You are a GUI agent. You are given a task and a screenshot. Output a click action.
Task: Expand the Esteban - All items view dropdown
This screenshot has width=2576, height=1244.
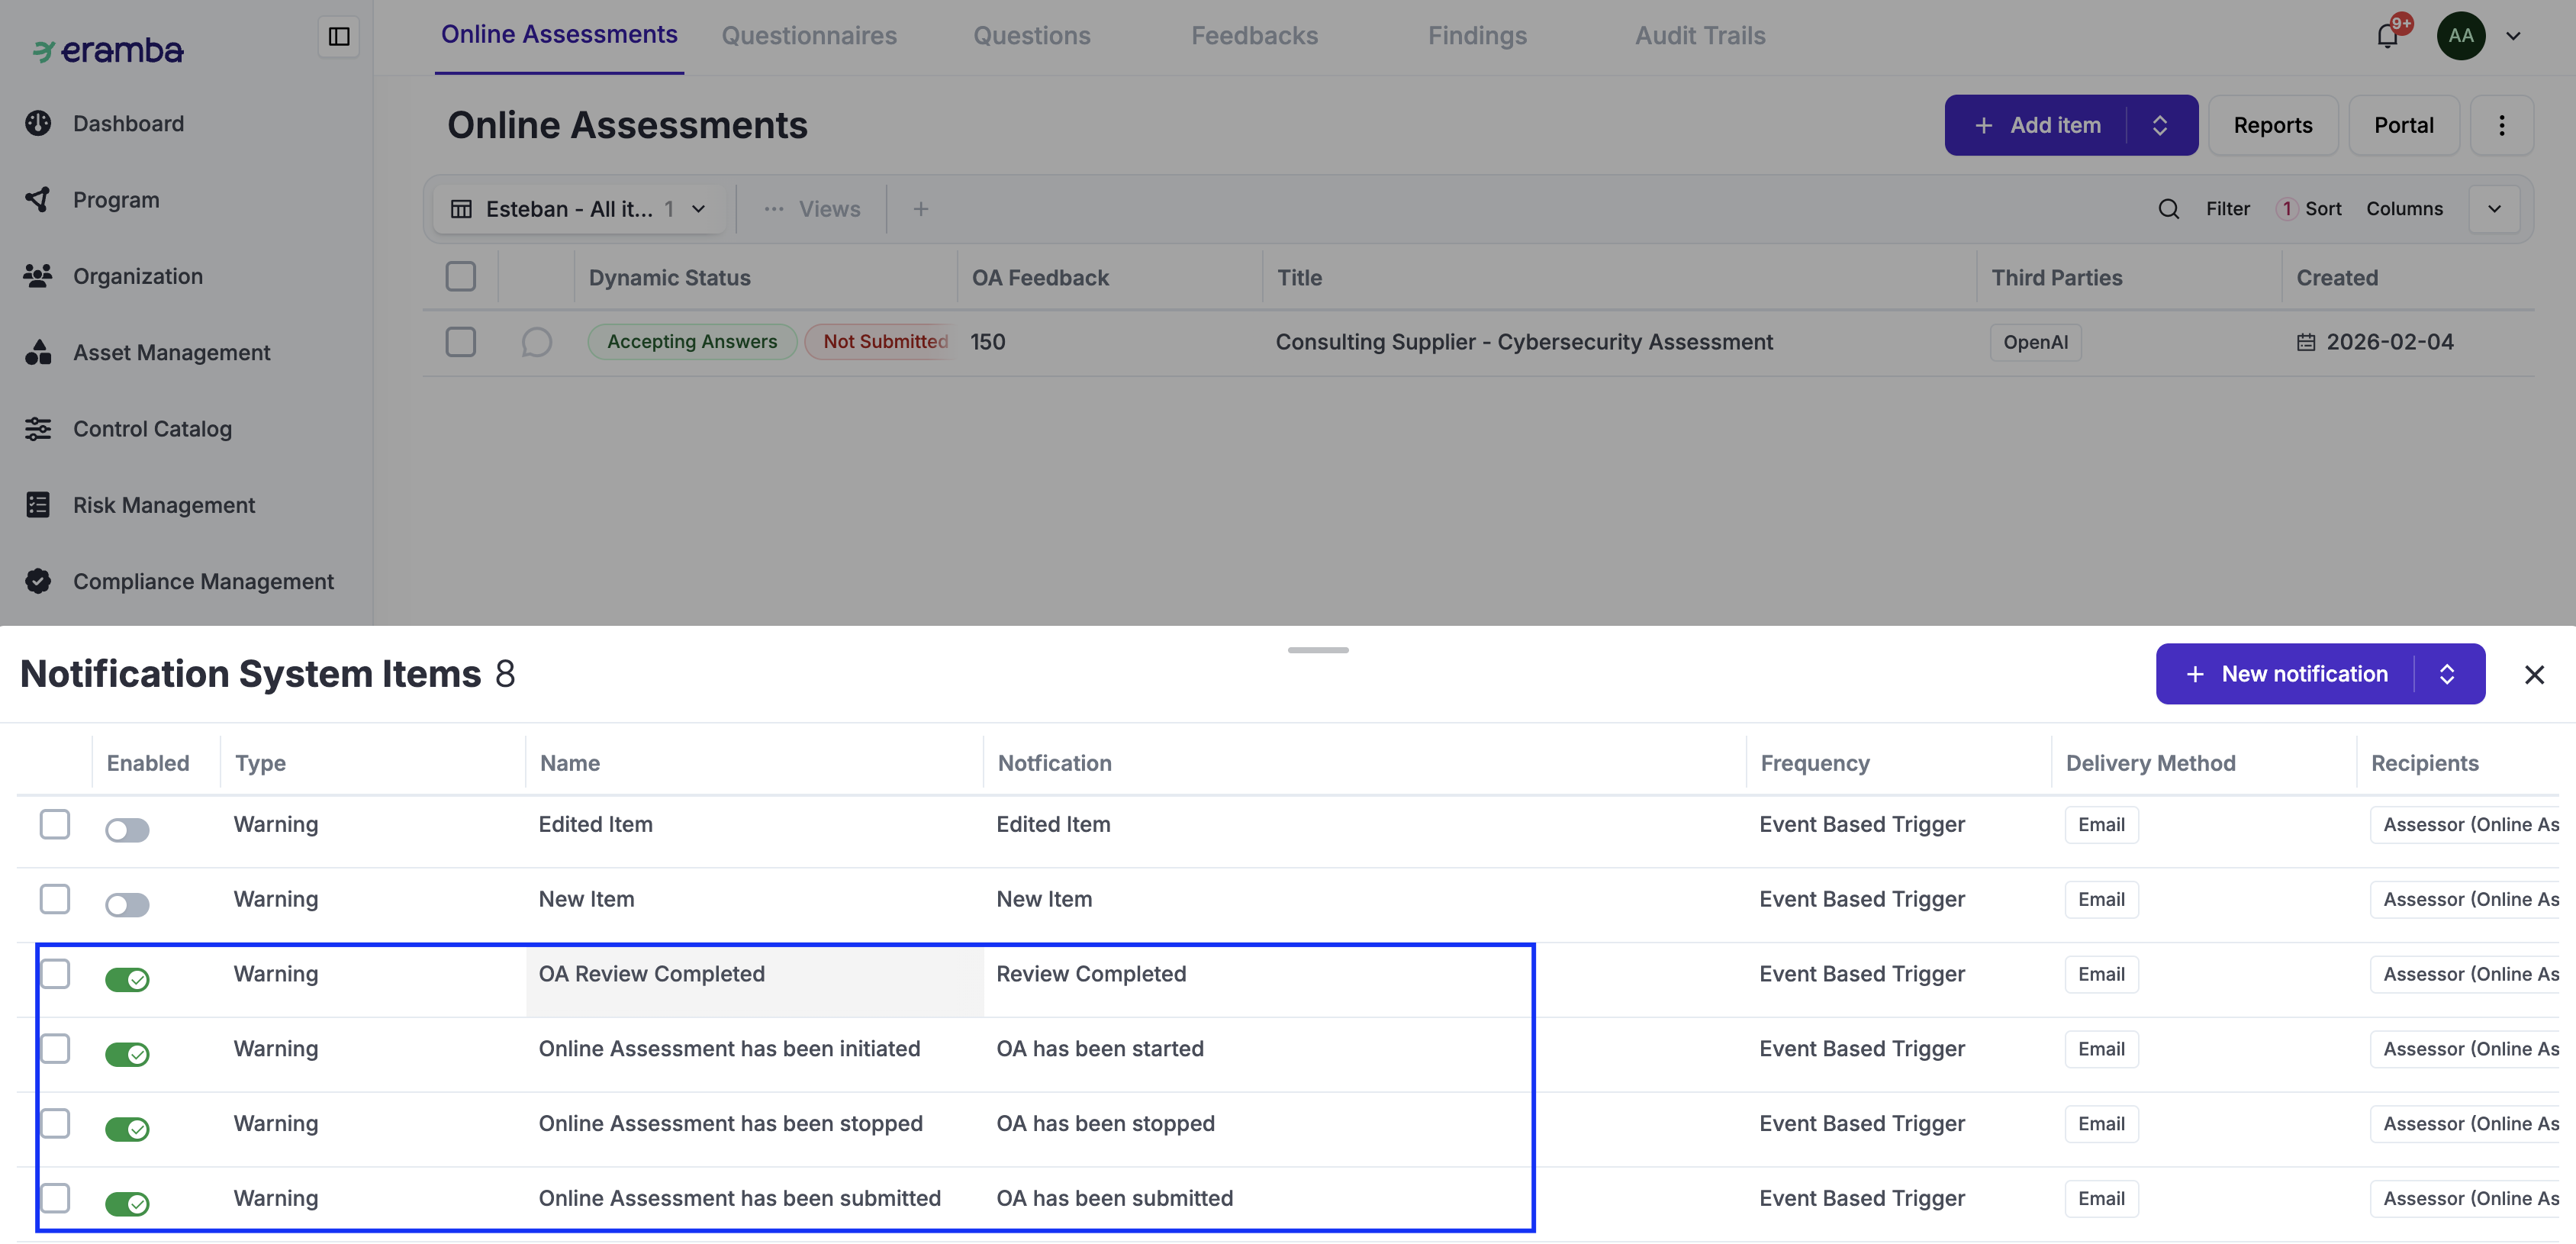tap(699, 209)
